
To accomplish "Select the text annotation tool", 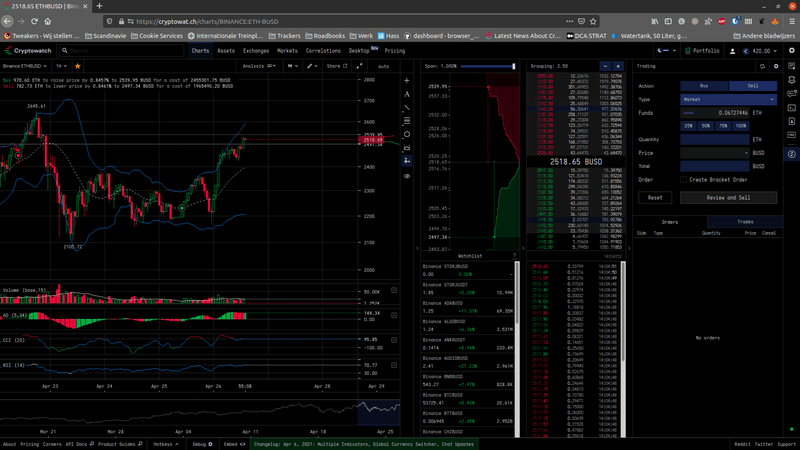I will point(407,94).
